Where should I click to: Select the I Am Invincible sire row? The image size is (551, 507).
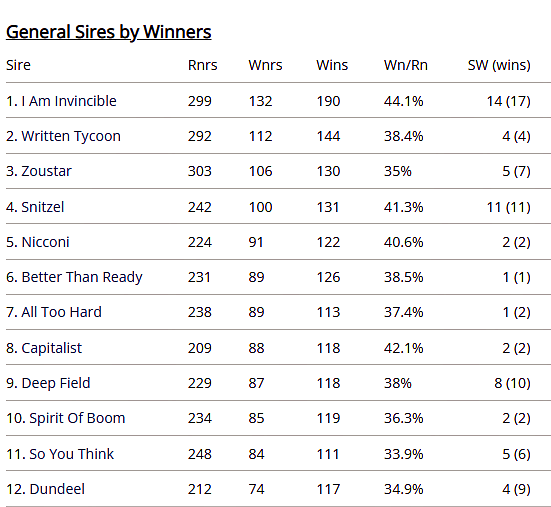click(278, 101)
